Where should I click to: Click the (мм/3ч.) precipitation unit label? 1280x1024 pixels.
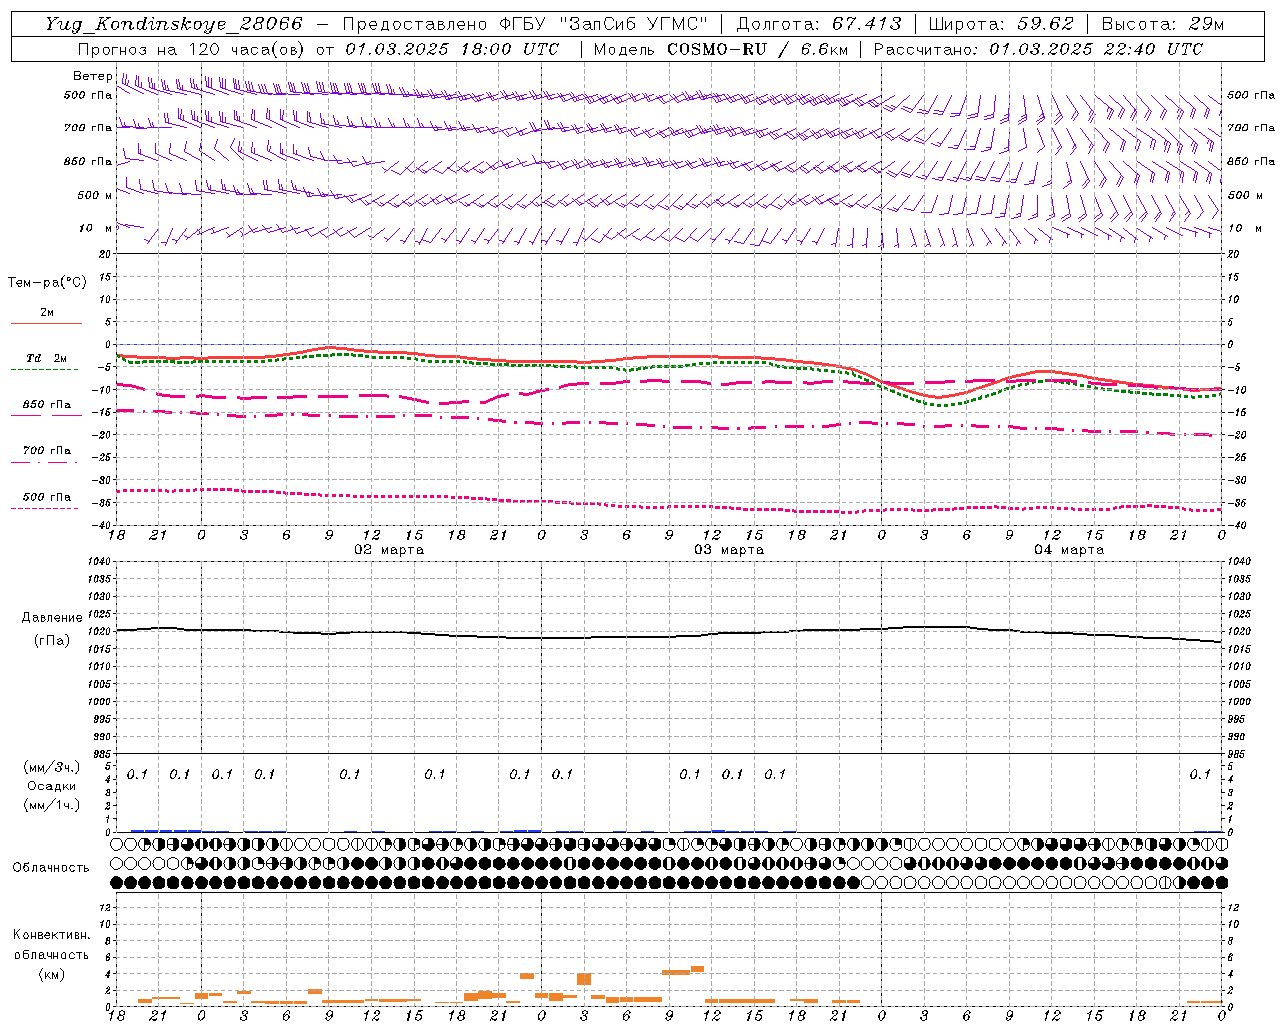pos(52,767)
